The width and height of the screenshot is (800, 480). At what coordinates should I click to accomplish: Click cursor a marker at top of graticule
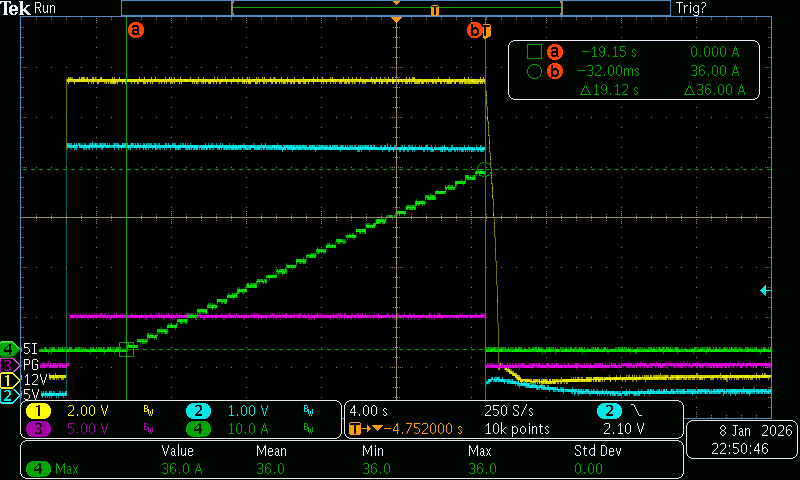click(x=135, y=30)
